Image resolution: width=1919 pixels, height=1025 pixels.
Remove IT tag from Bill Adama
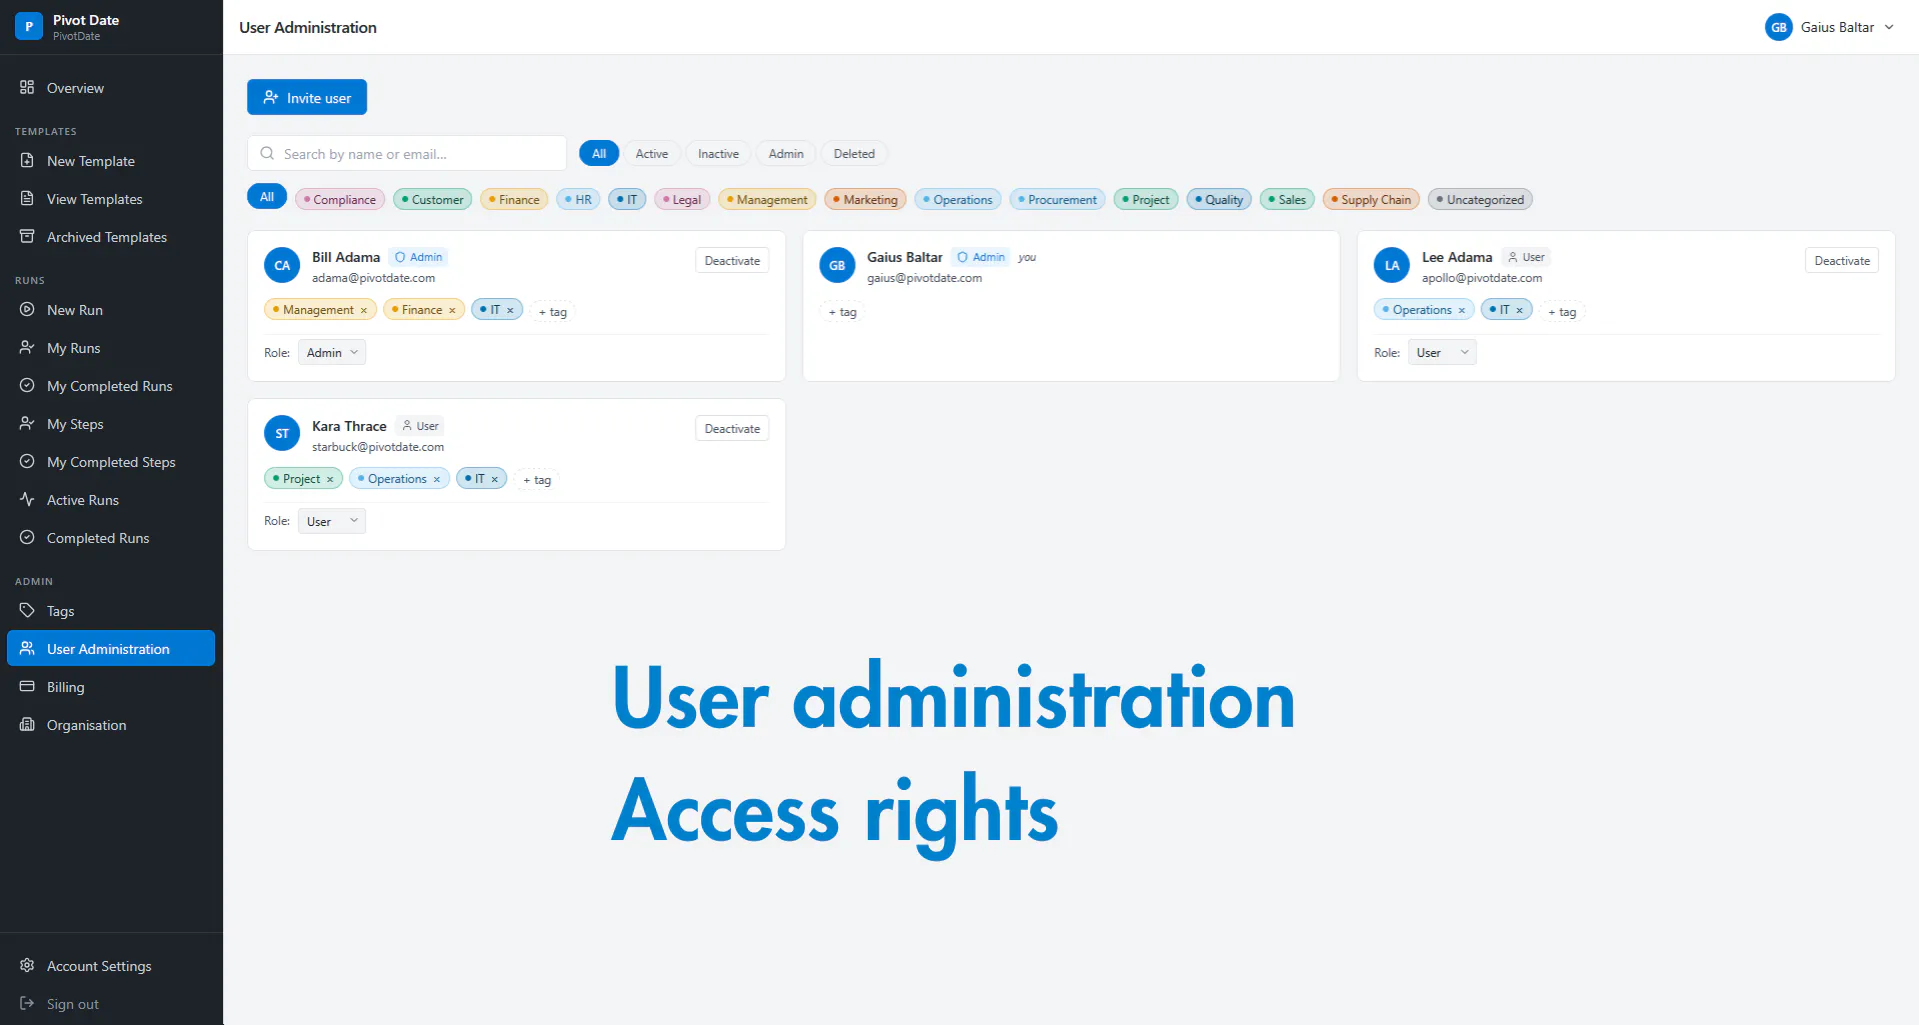510,310
